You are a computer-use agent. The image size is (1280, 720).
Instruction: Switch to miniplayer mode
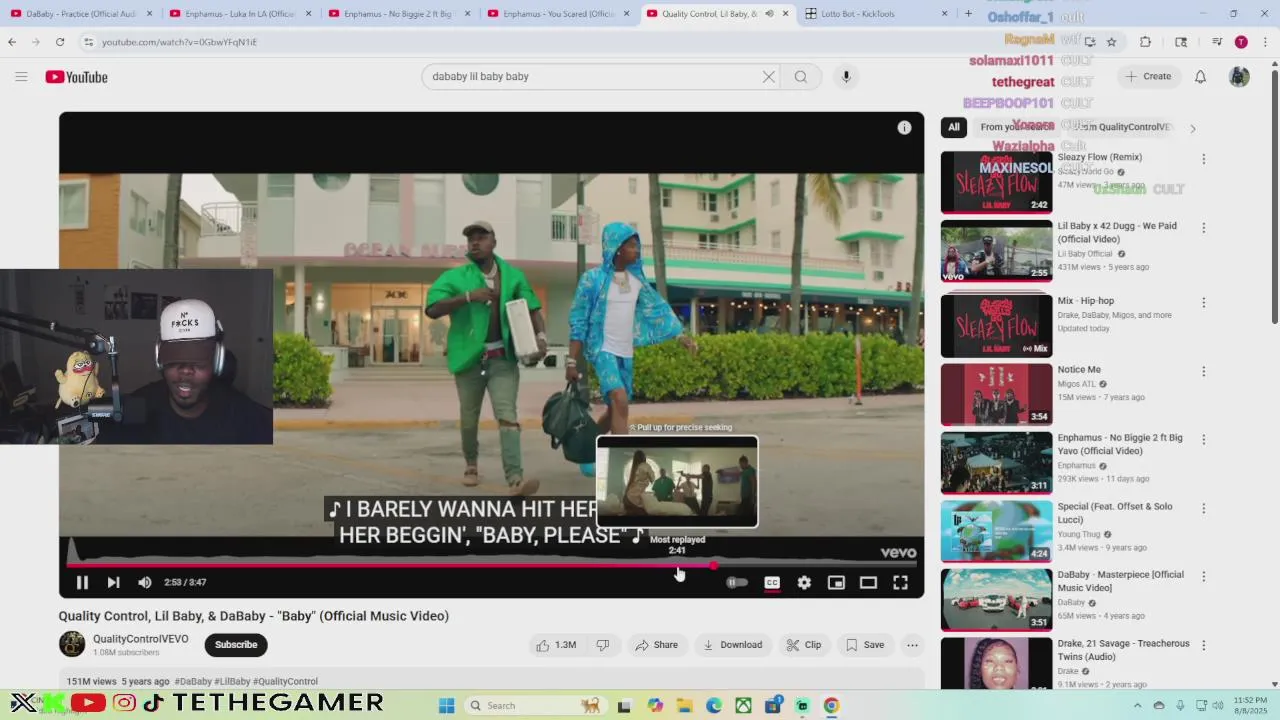pos(836,583)
